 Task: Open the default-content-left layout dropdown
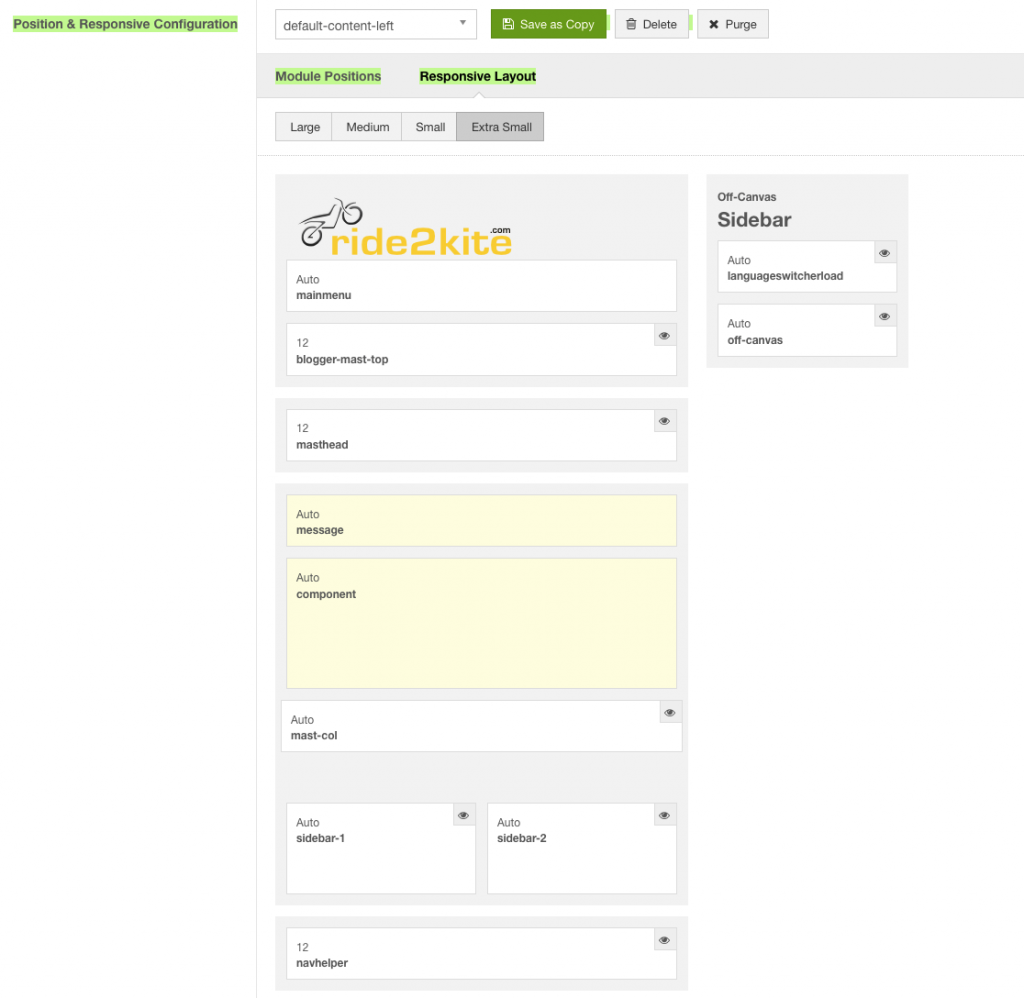coord(376,25)
